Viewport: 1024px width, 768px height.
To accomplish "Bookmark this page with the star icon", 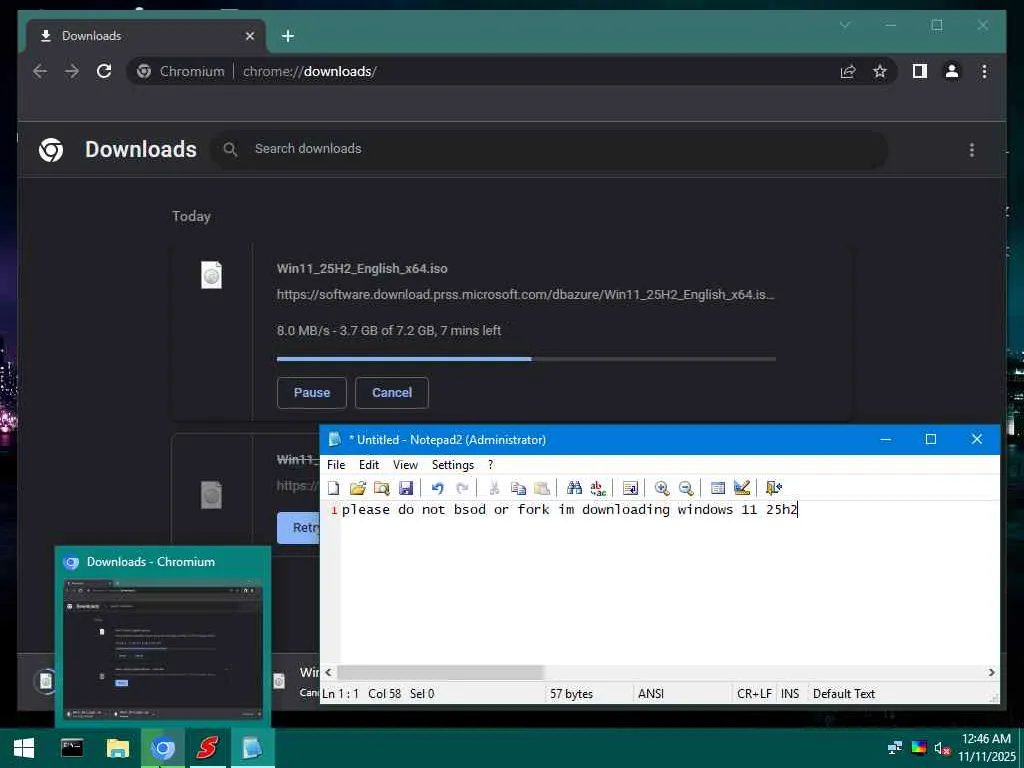I will (x=880, y=71).
